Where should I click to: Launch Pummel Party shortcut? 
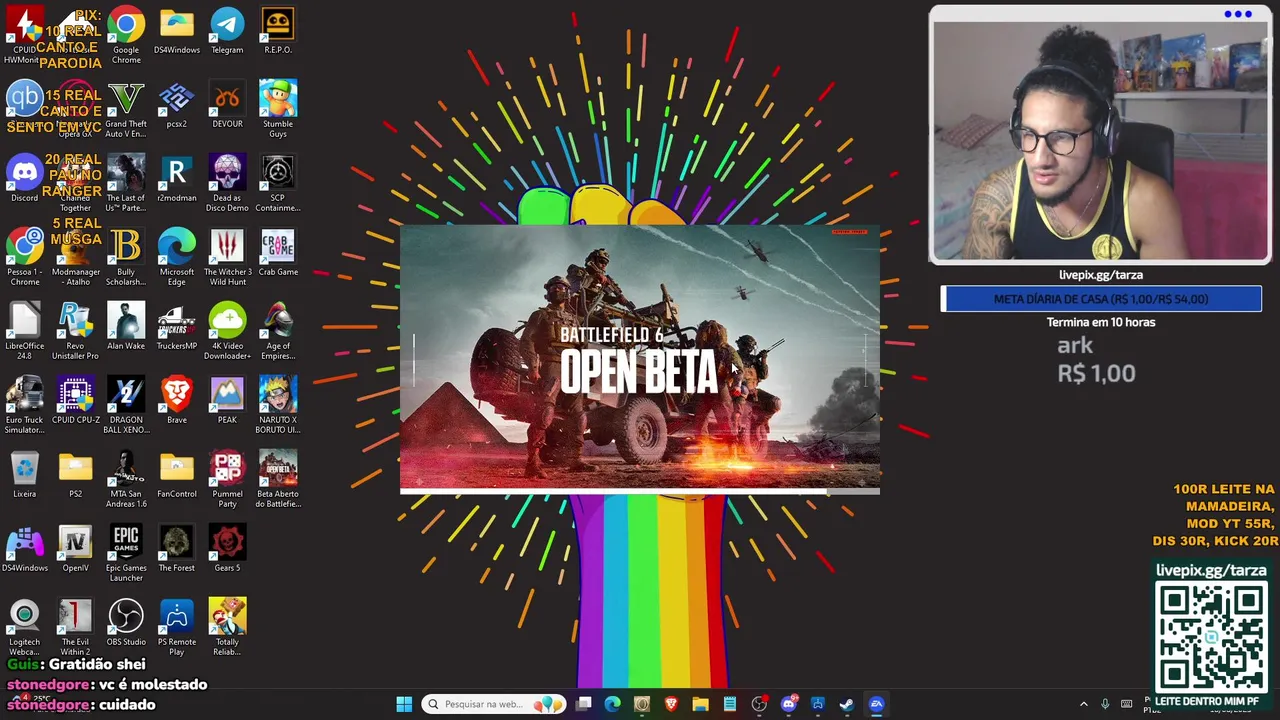click(227, 479)
